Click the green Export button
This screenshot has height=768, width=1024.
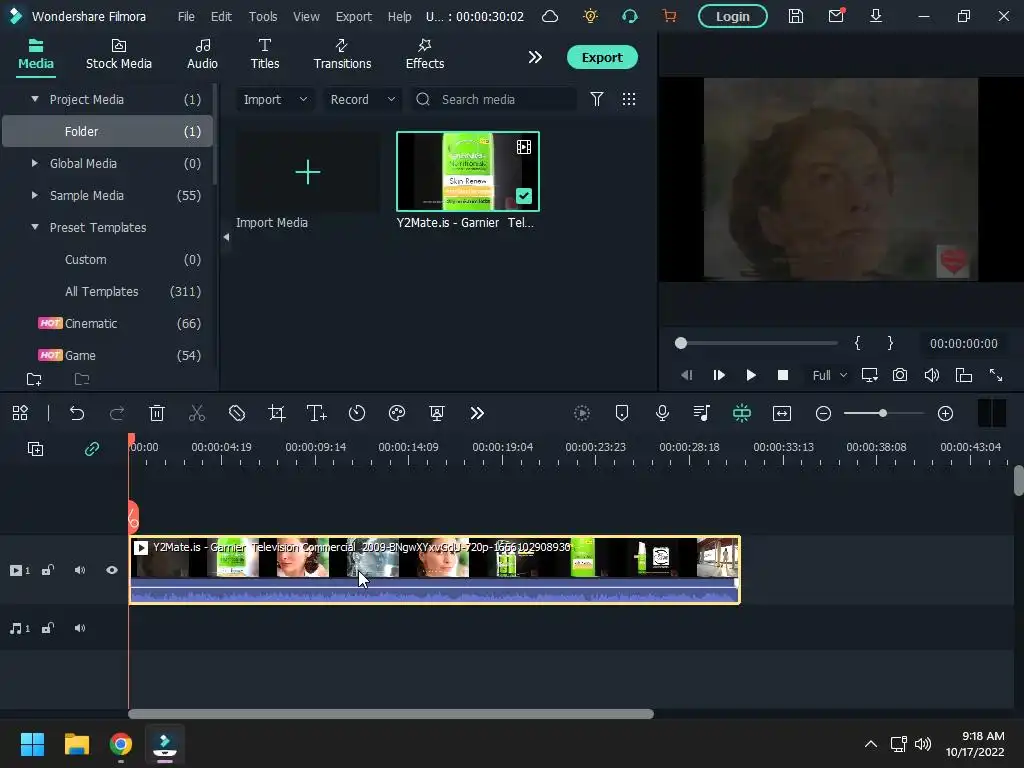(602, 57)
